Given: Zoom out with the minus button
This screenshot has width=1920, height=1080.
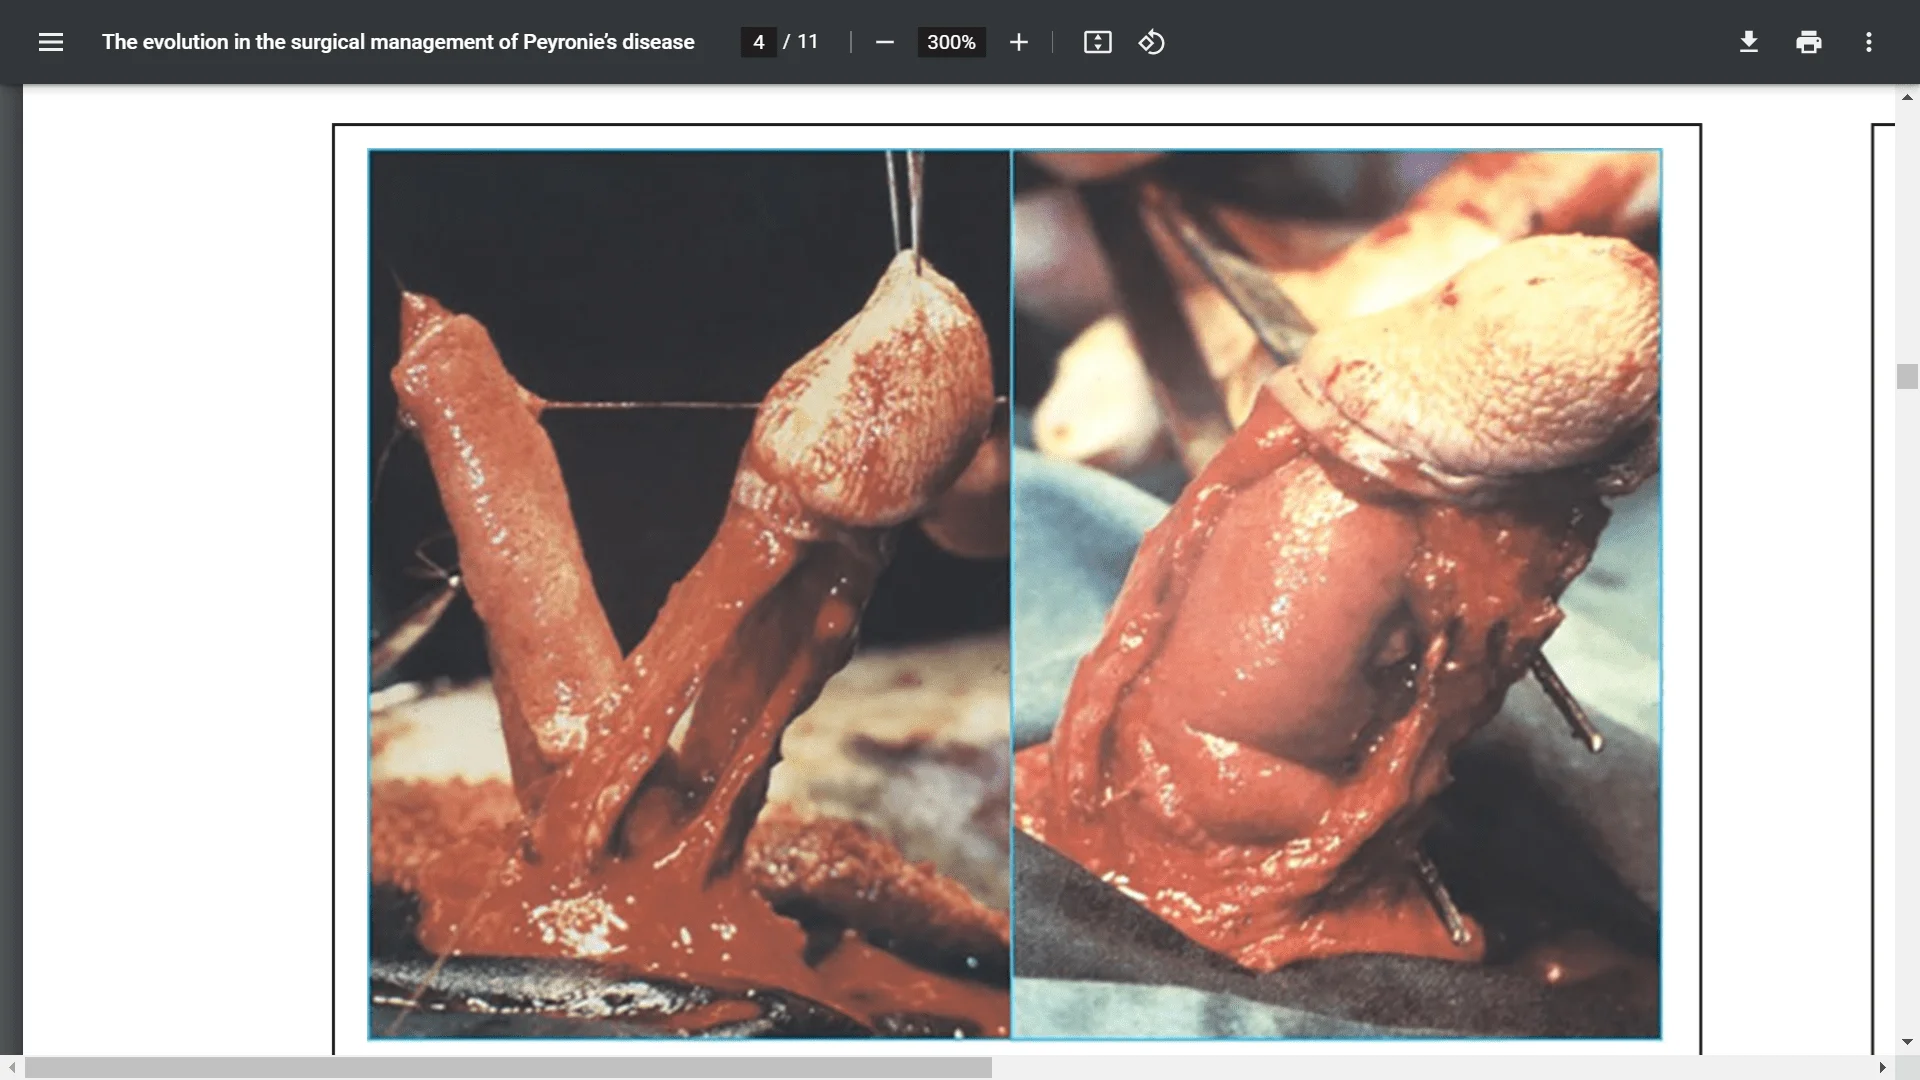Looking at the screenshot, I should 884,42.
